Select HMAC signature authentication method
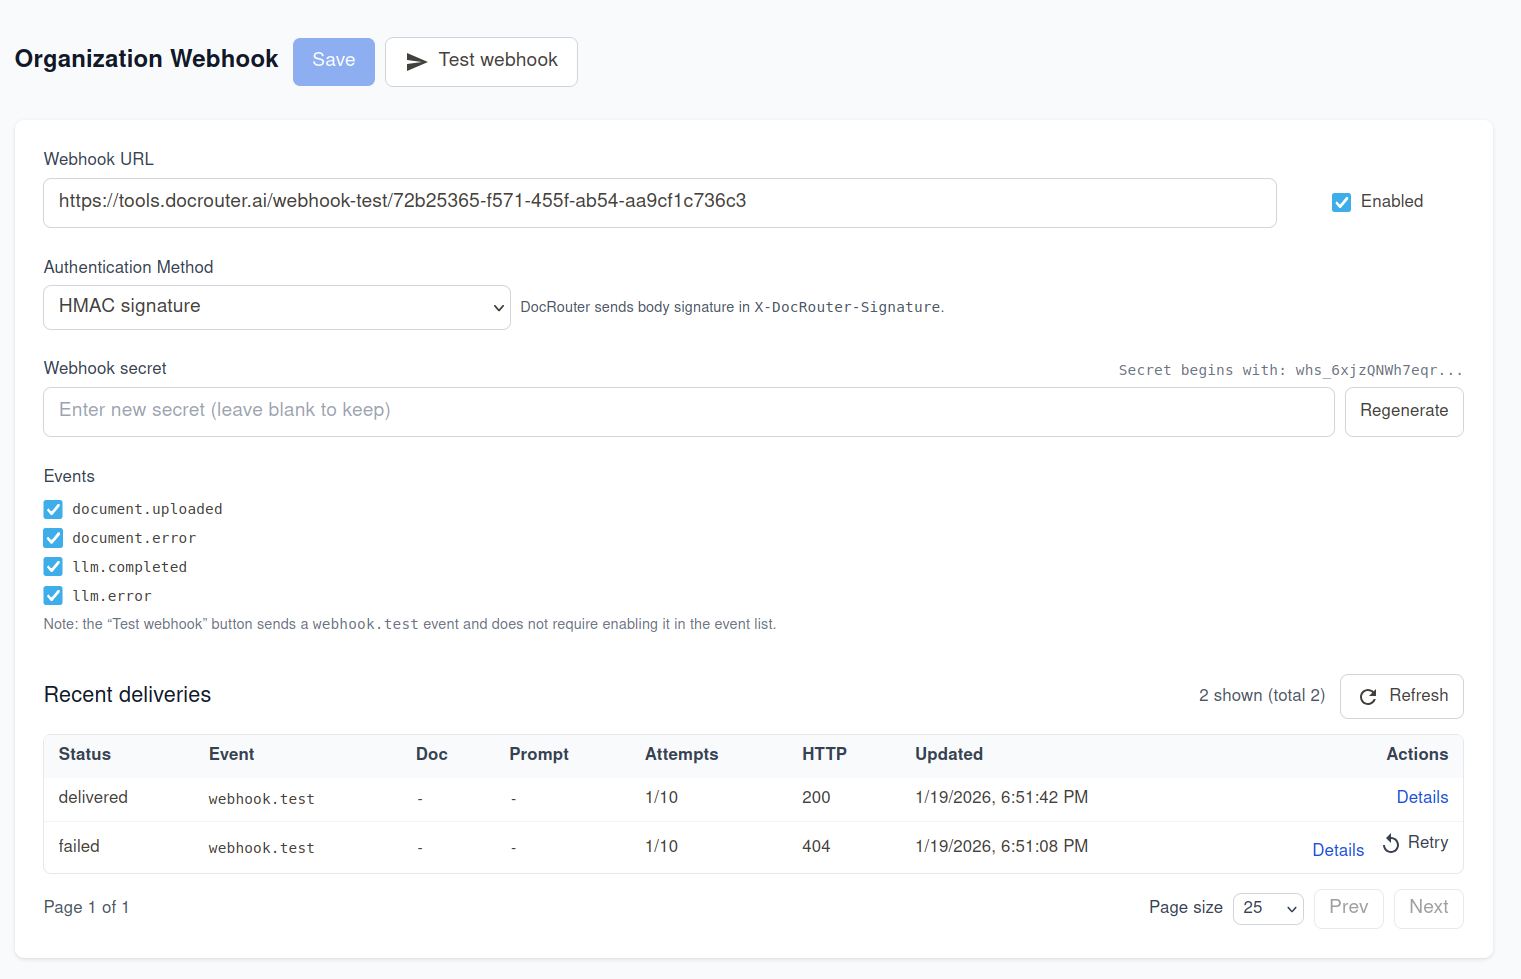 click(277, 307)
